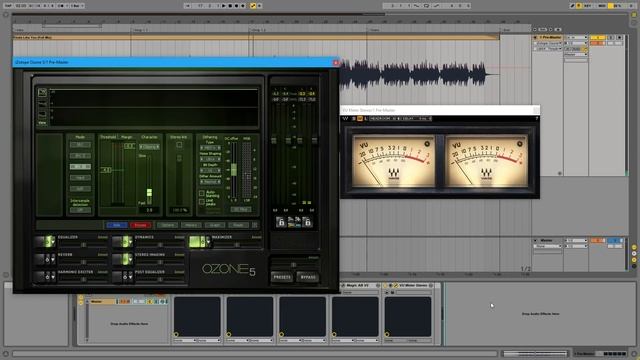
Task: Toggle the MIDI map mode button
Action: click(x=602, y=6)
